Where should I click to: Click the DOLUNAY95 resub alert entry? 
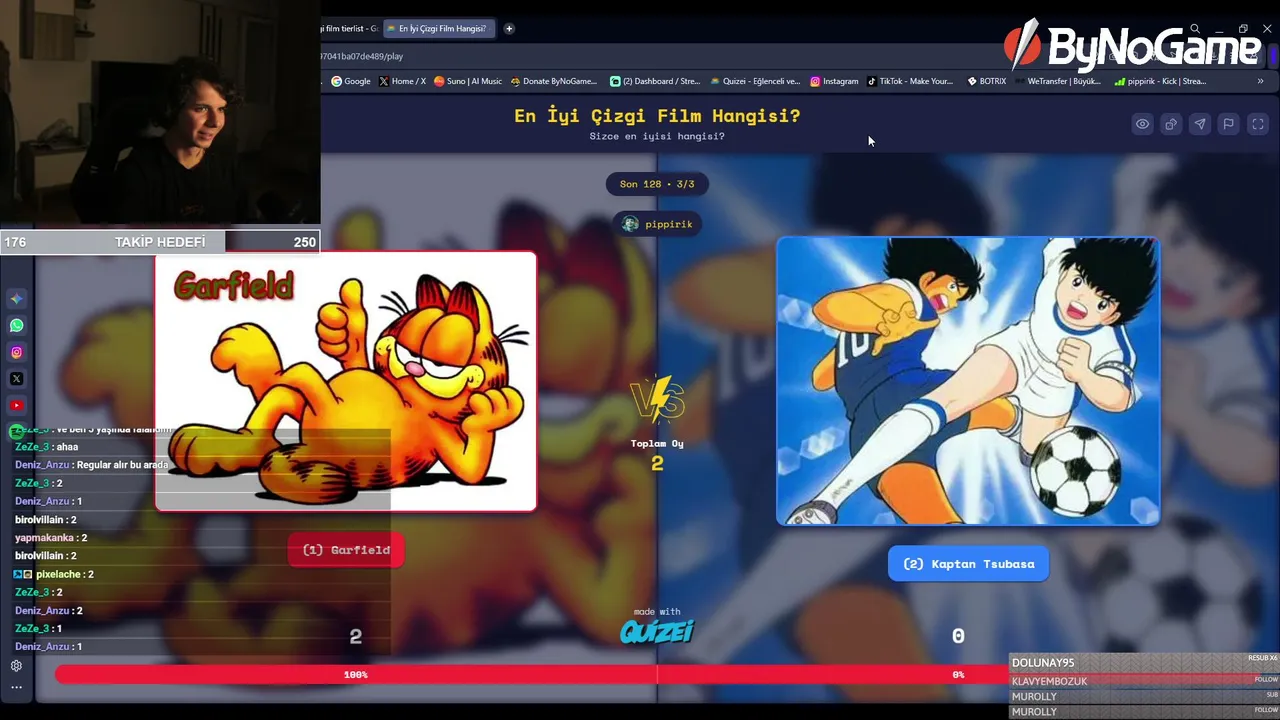click(1144, 663)
